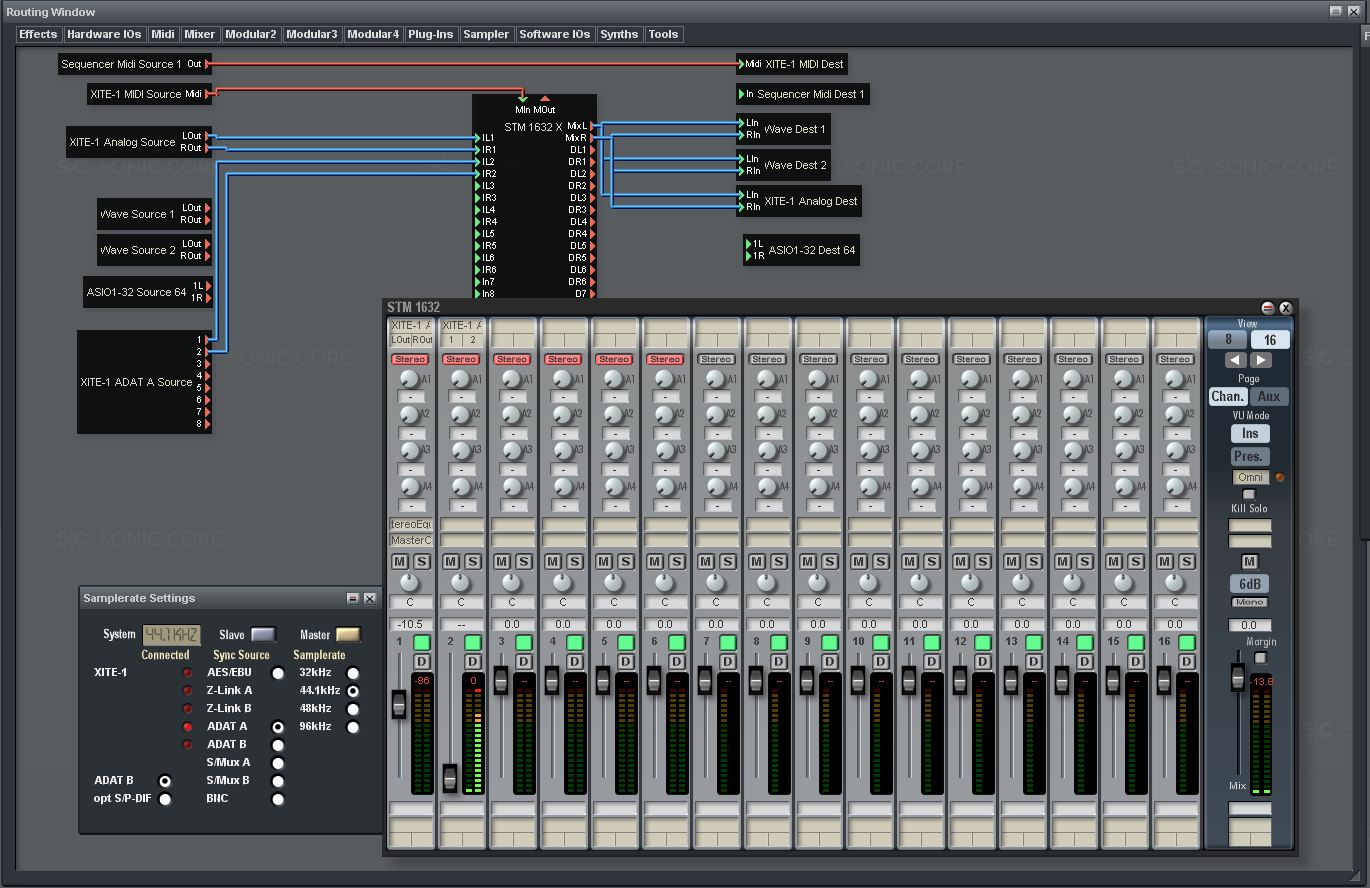1370x888 pixels.
Task: Mute mixer channel 14
Action: pyautogui.click(x=1063, y=562)
